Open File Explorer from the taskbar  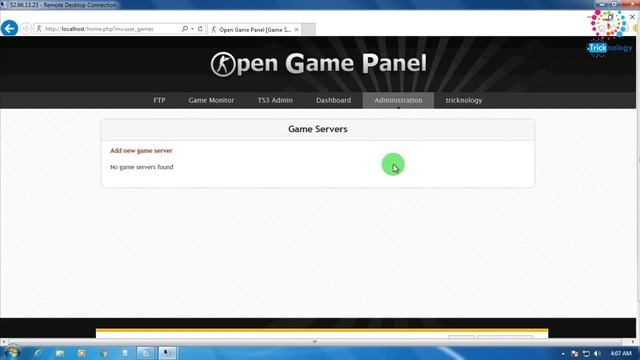tap(60, 353)
